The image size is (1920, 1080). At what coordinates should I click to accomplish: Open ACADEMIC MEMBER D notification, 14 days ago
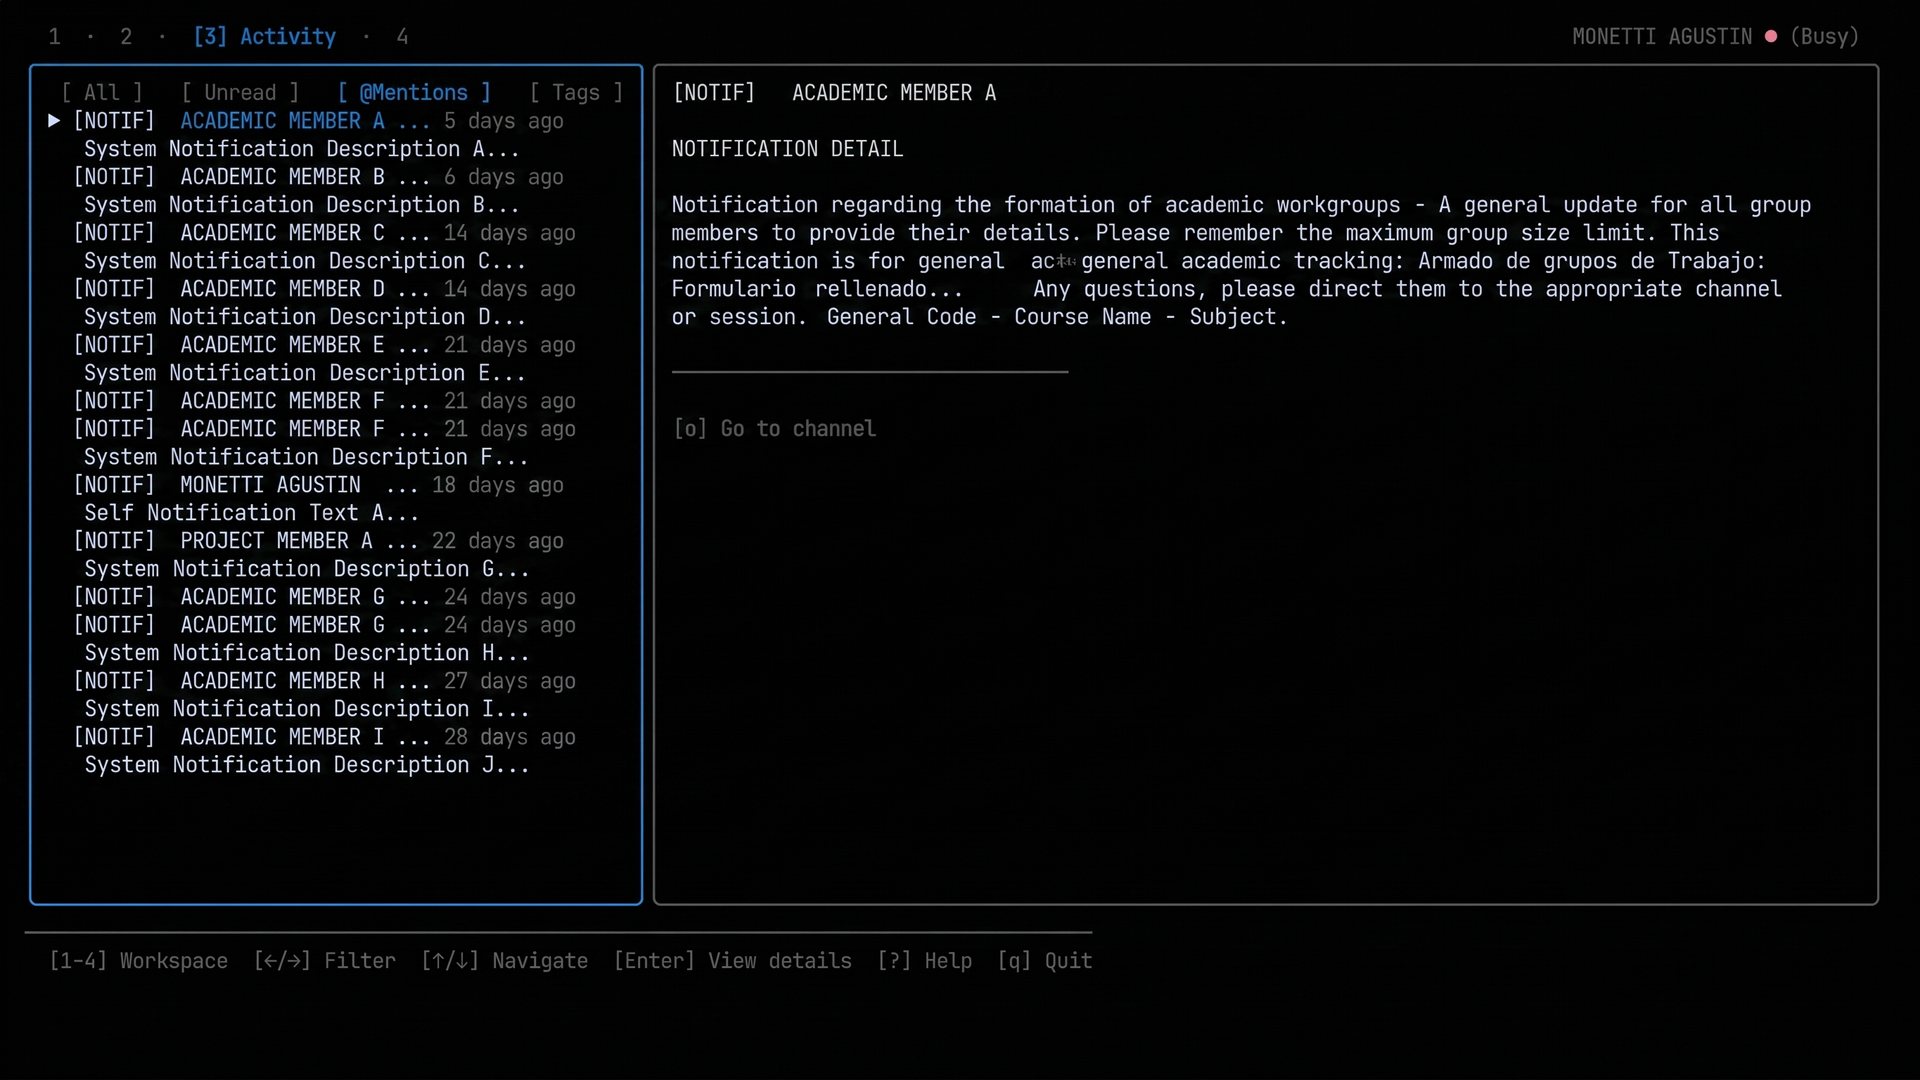324,289
